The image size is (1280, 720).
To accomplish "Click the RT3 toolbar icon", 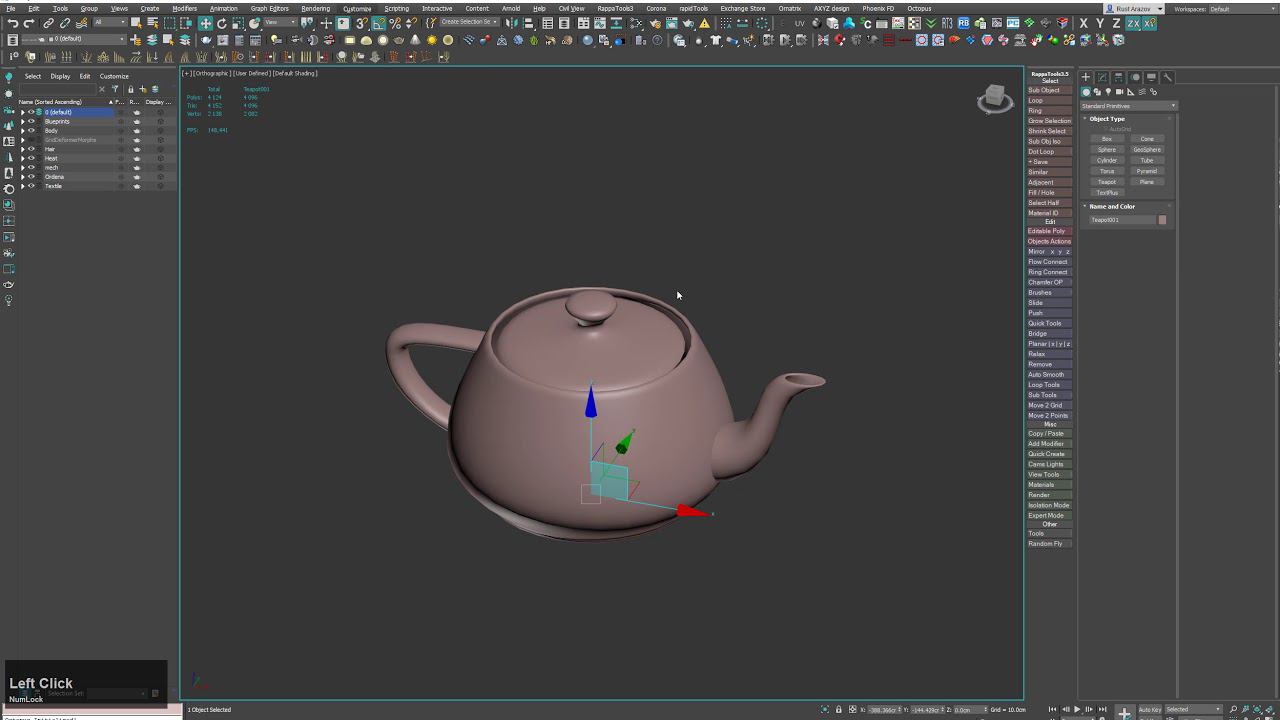I will click(947, 22).
